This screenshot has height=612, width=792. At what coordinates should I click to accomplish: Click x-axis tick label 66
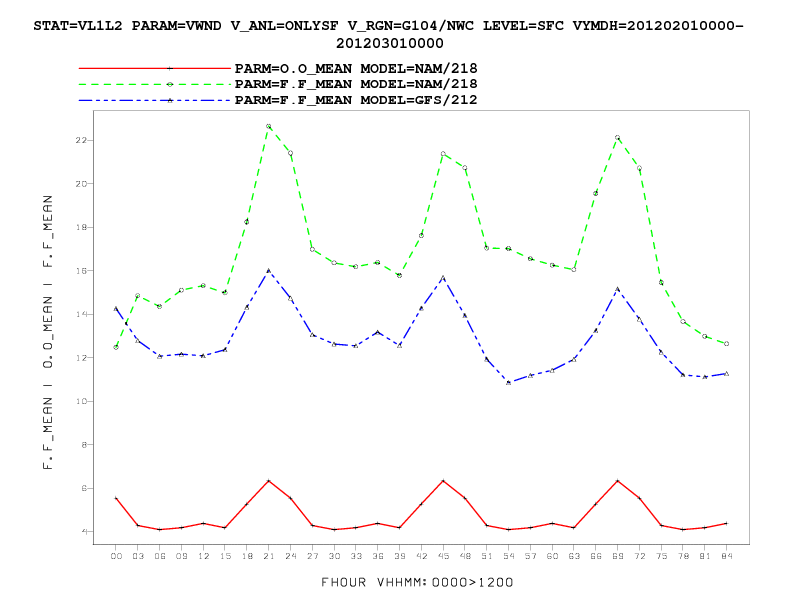(596, 556)
